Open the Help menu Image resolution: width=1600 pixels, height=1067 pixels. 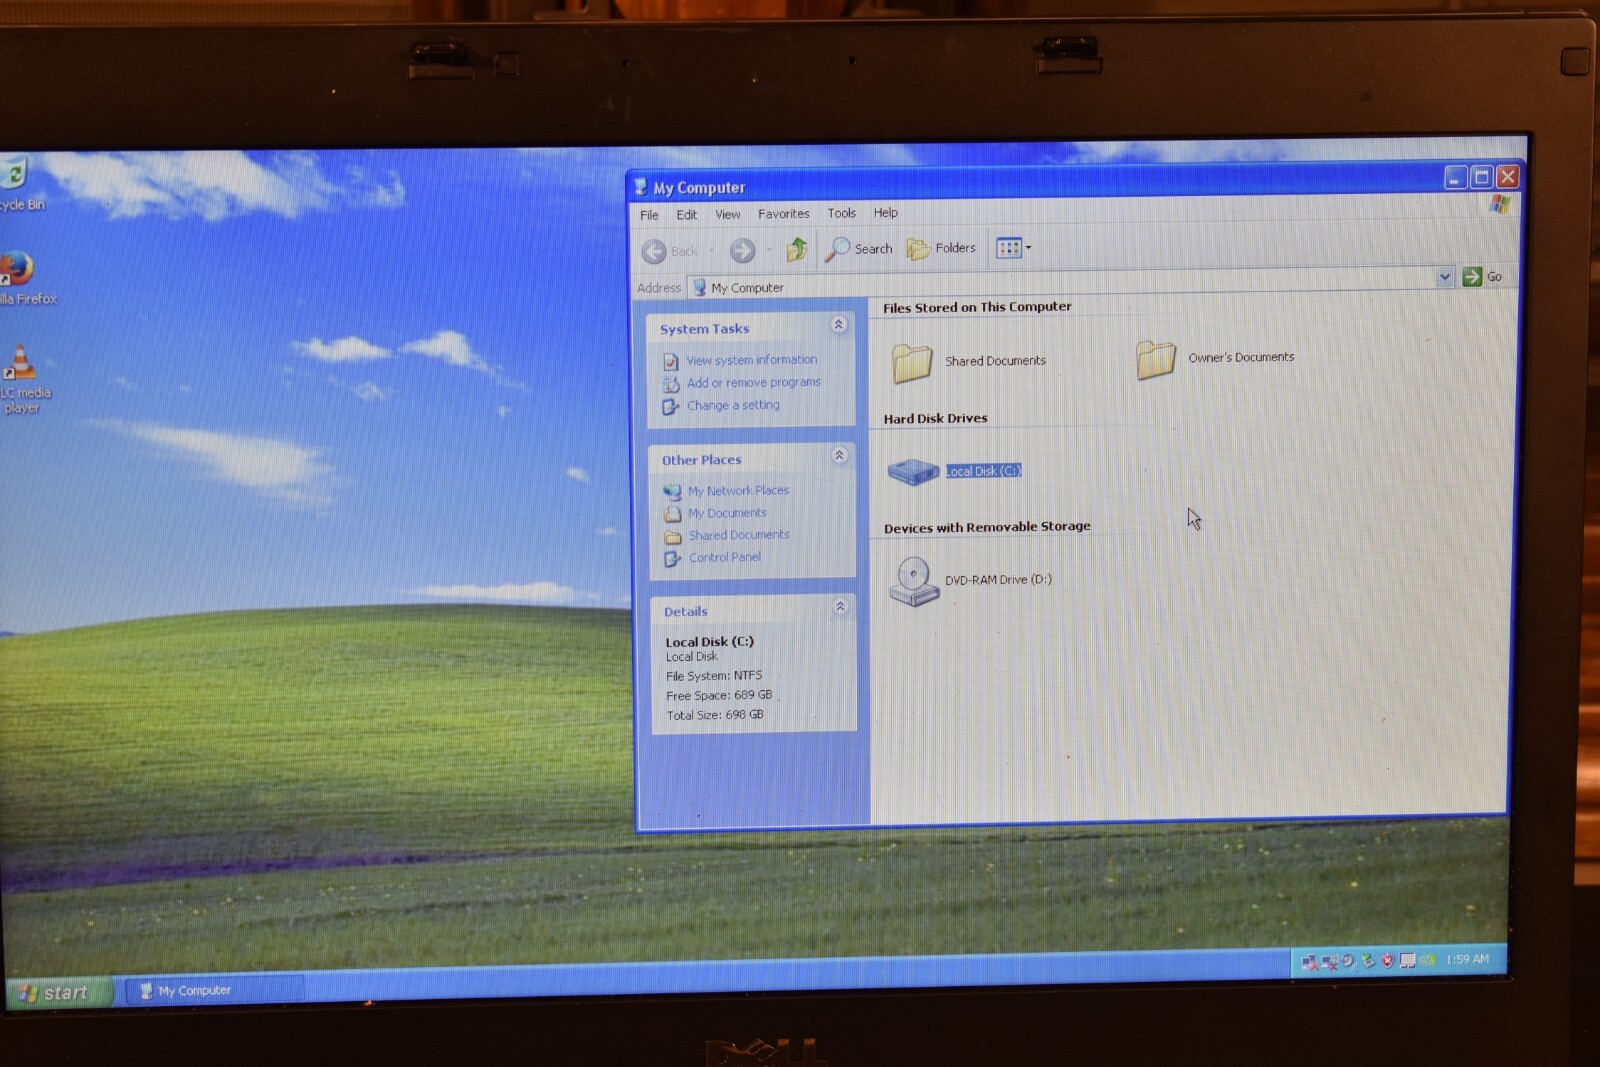885,212
